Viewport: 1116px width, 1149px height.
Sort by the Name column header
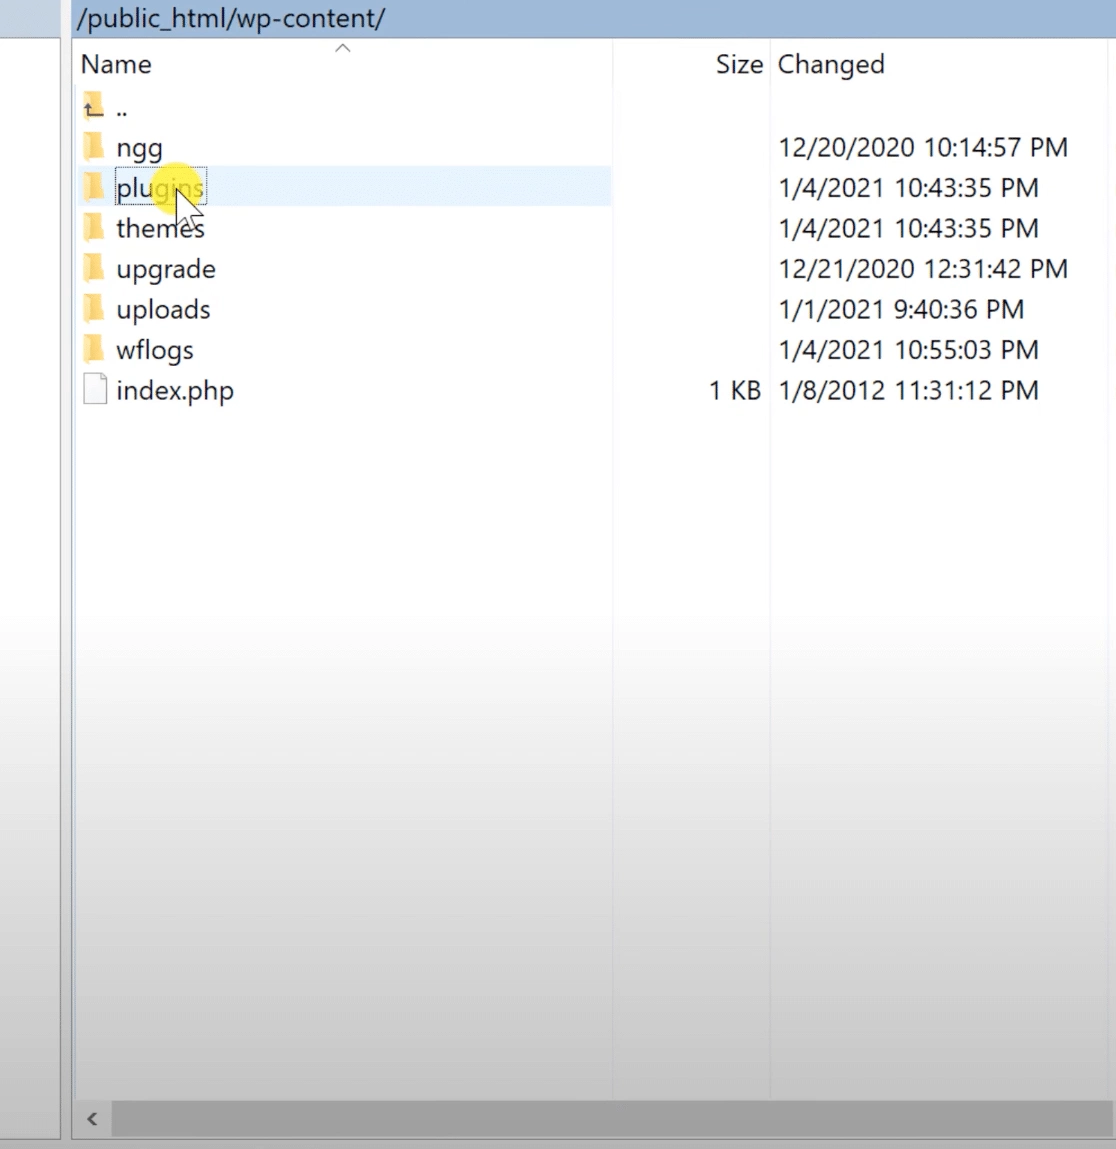pyautogui.click(x=116, y=64)
